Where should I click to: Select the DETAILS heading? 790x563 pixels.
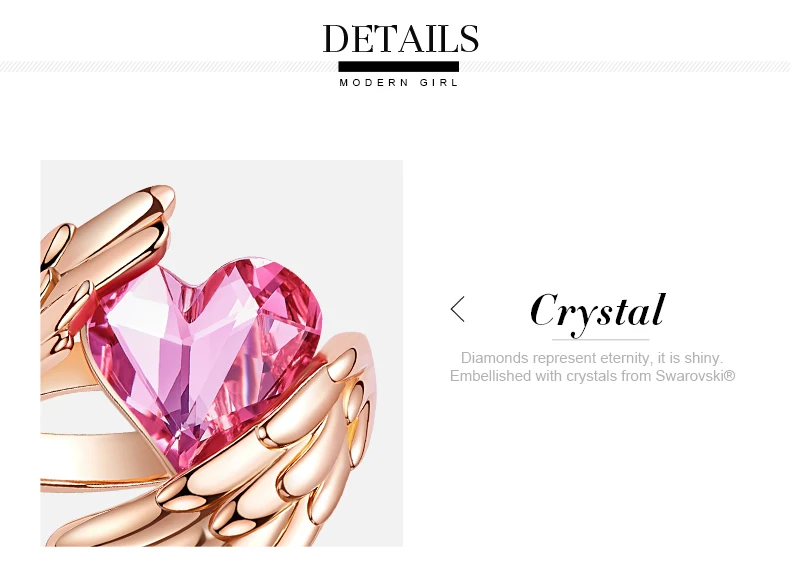point(401,38)
